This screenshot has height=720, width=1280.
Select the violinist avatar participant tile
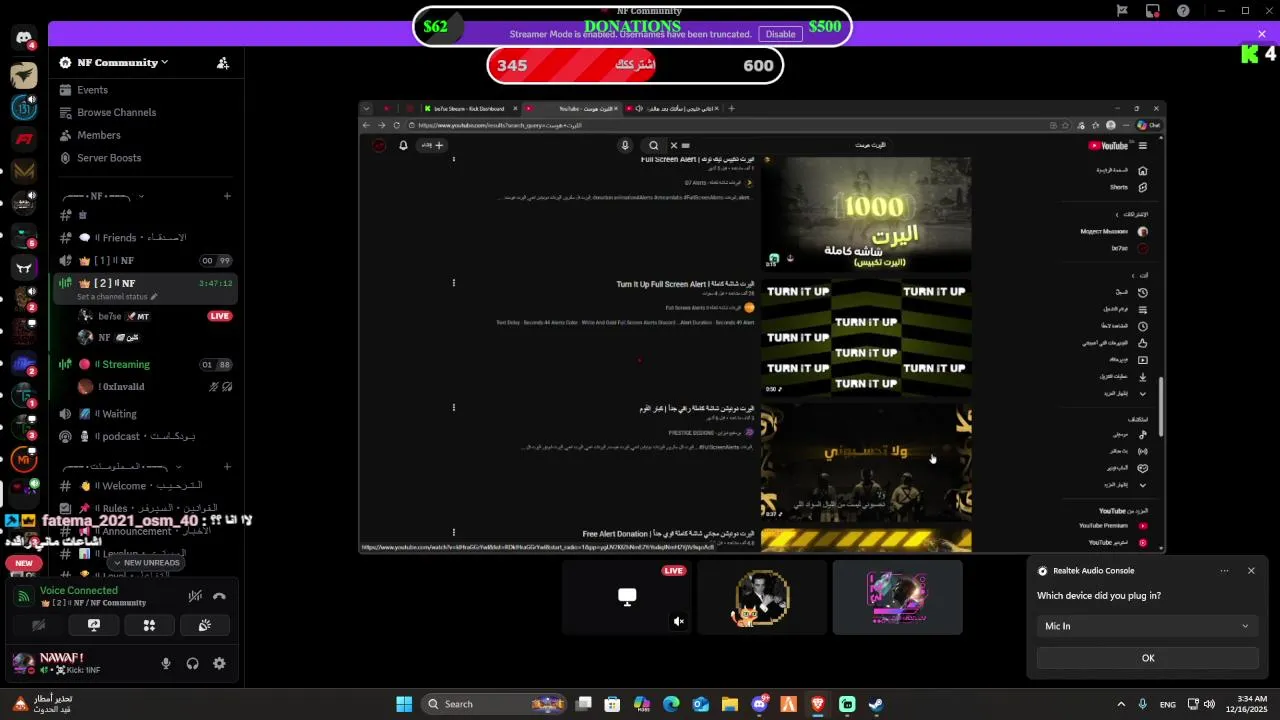point(762,597)
